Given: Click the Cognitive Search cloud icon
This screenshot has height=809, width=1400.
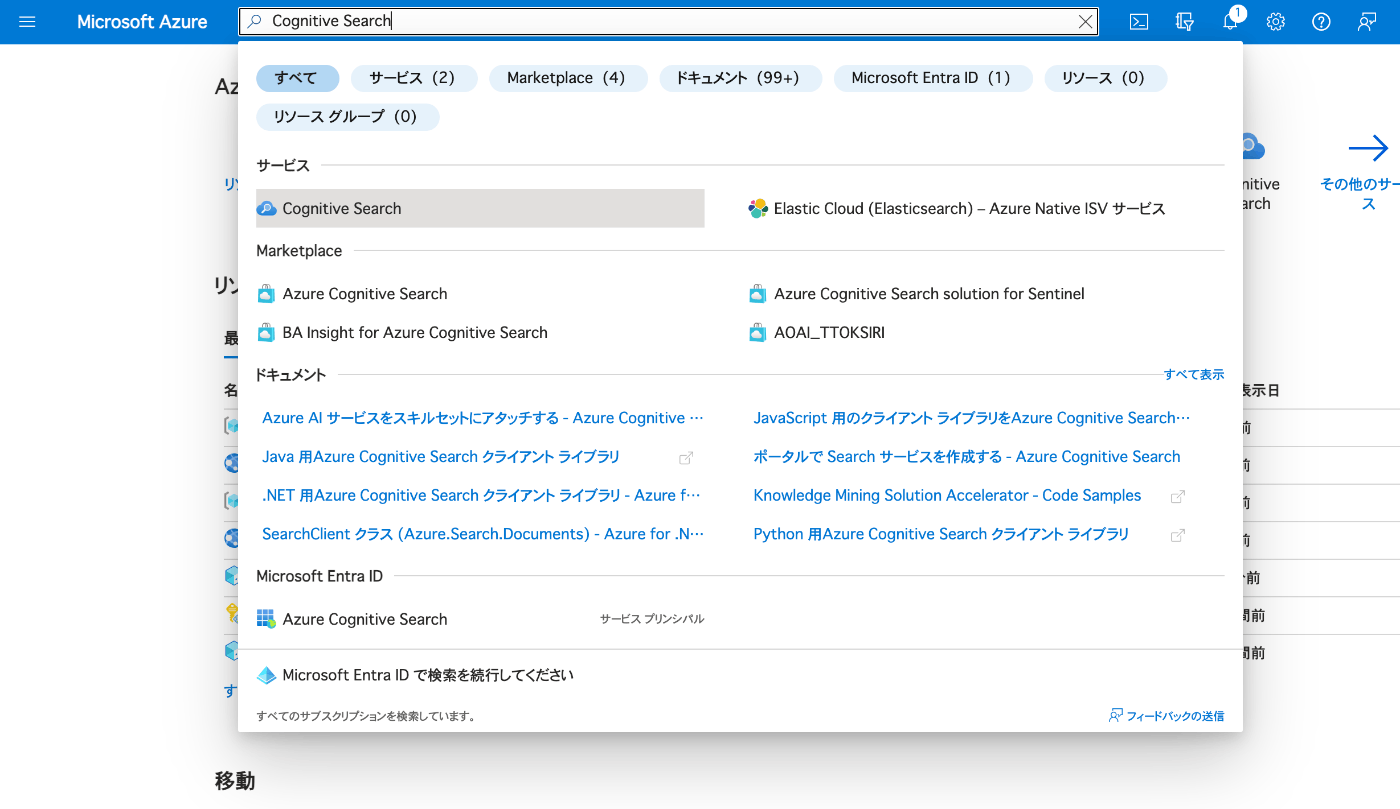Looking at the screenshot, I should tap(266, 208).
